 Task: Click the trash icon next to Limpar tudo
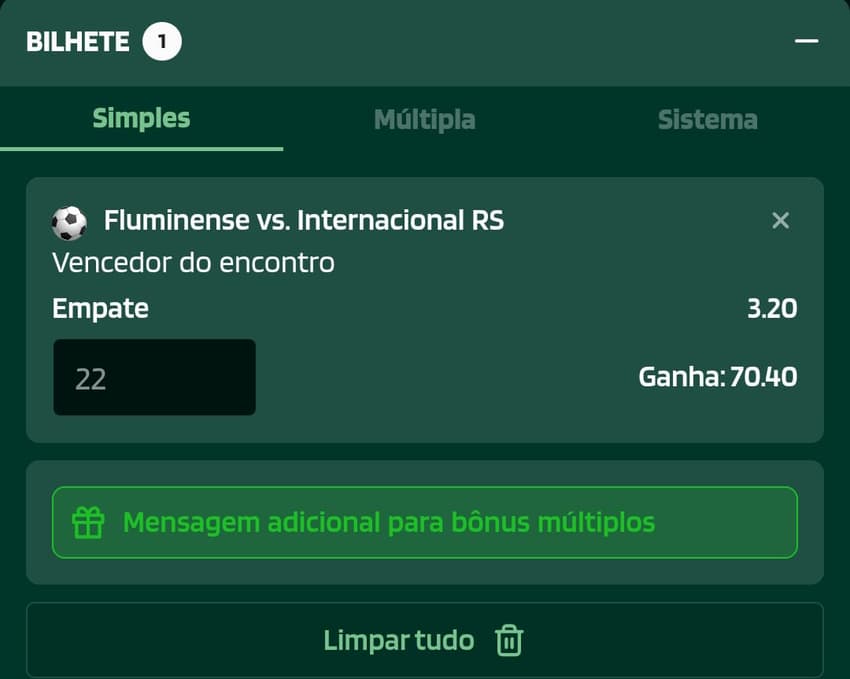(x=509, y=640)
